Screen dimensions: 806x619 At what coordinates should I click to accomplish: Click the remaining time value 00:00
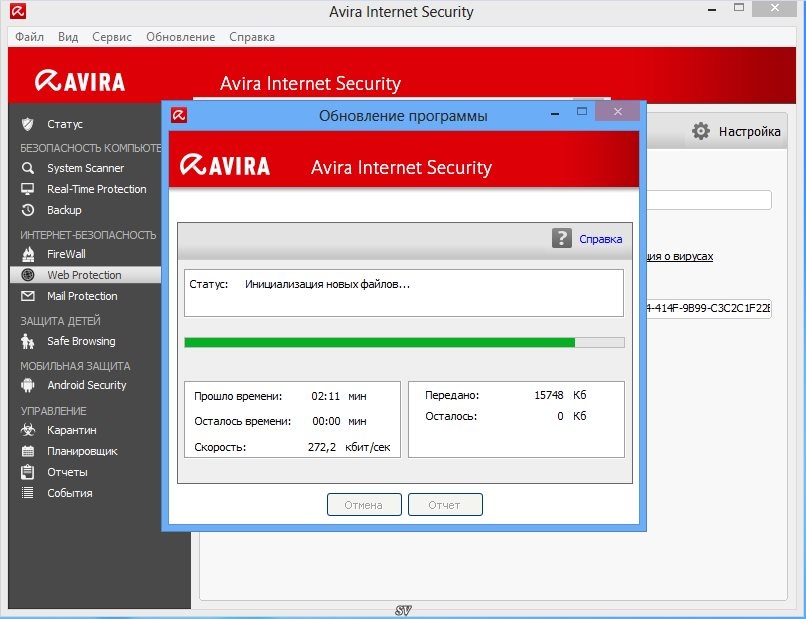(x=326, y=421)
